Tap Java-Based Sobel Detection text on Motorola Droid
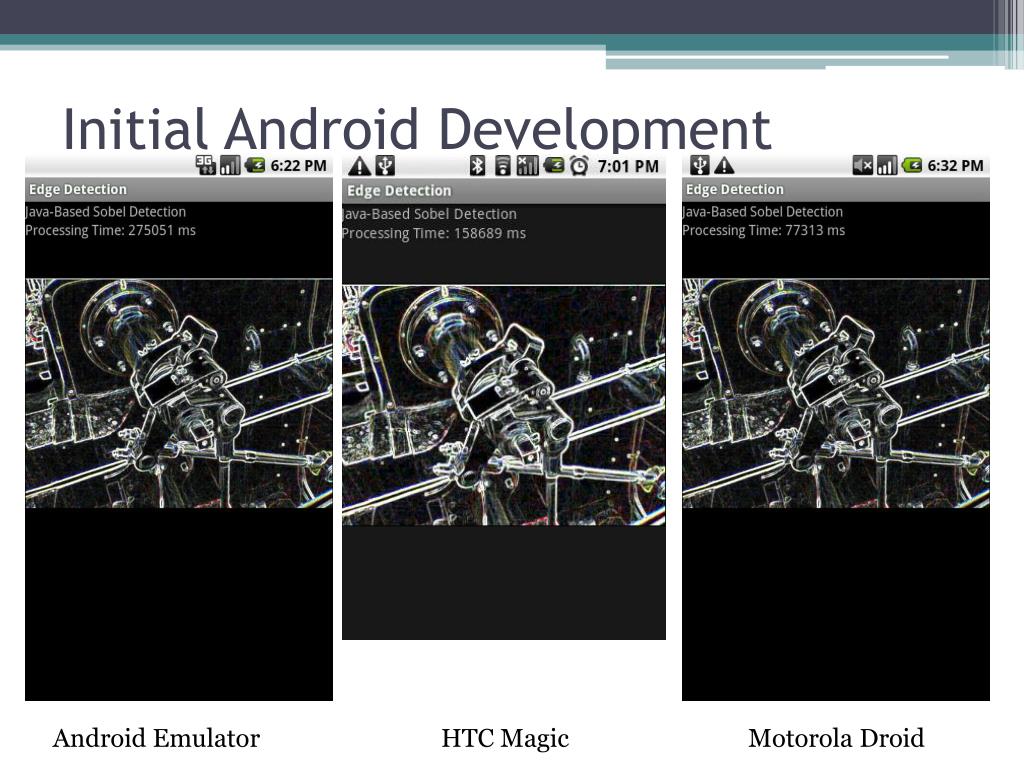1024x768 pixels. click(763, 212)
